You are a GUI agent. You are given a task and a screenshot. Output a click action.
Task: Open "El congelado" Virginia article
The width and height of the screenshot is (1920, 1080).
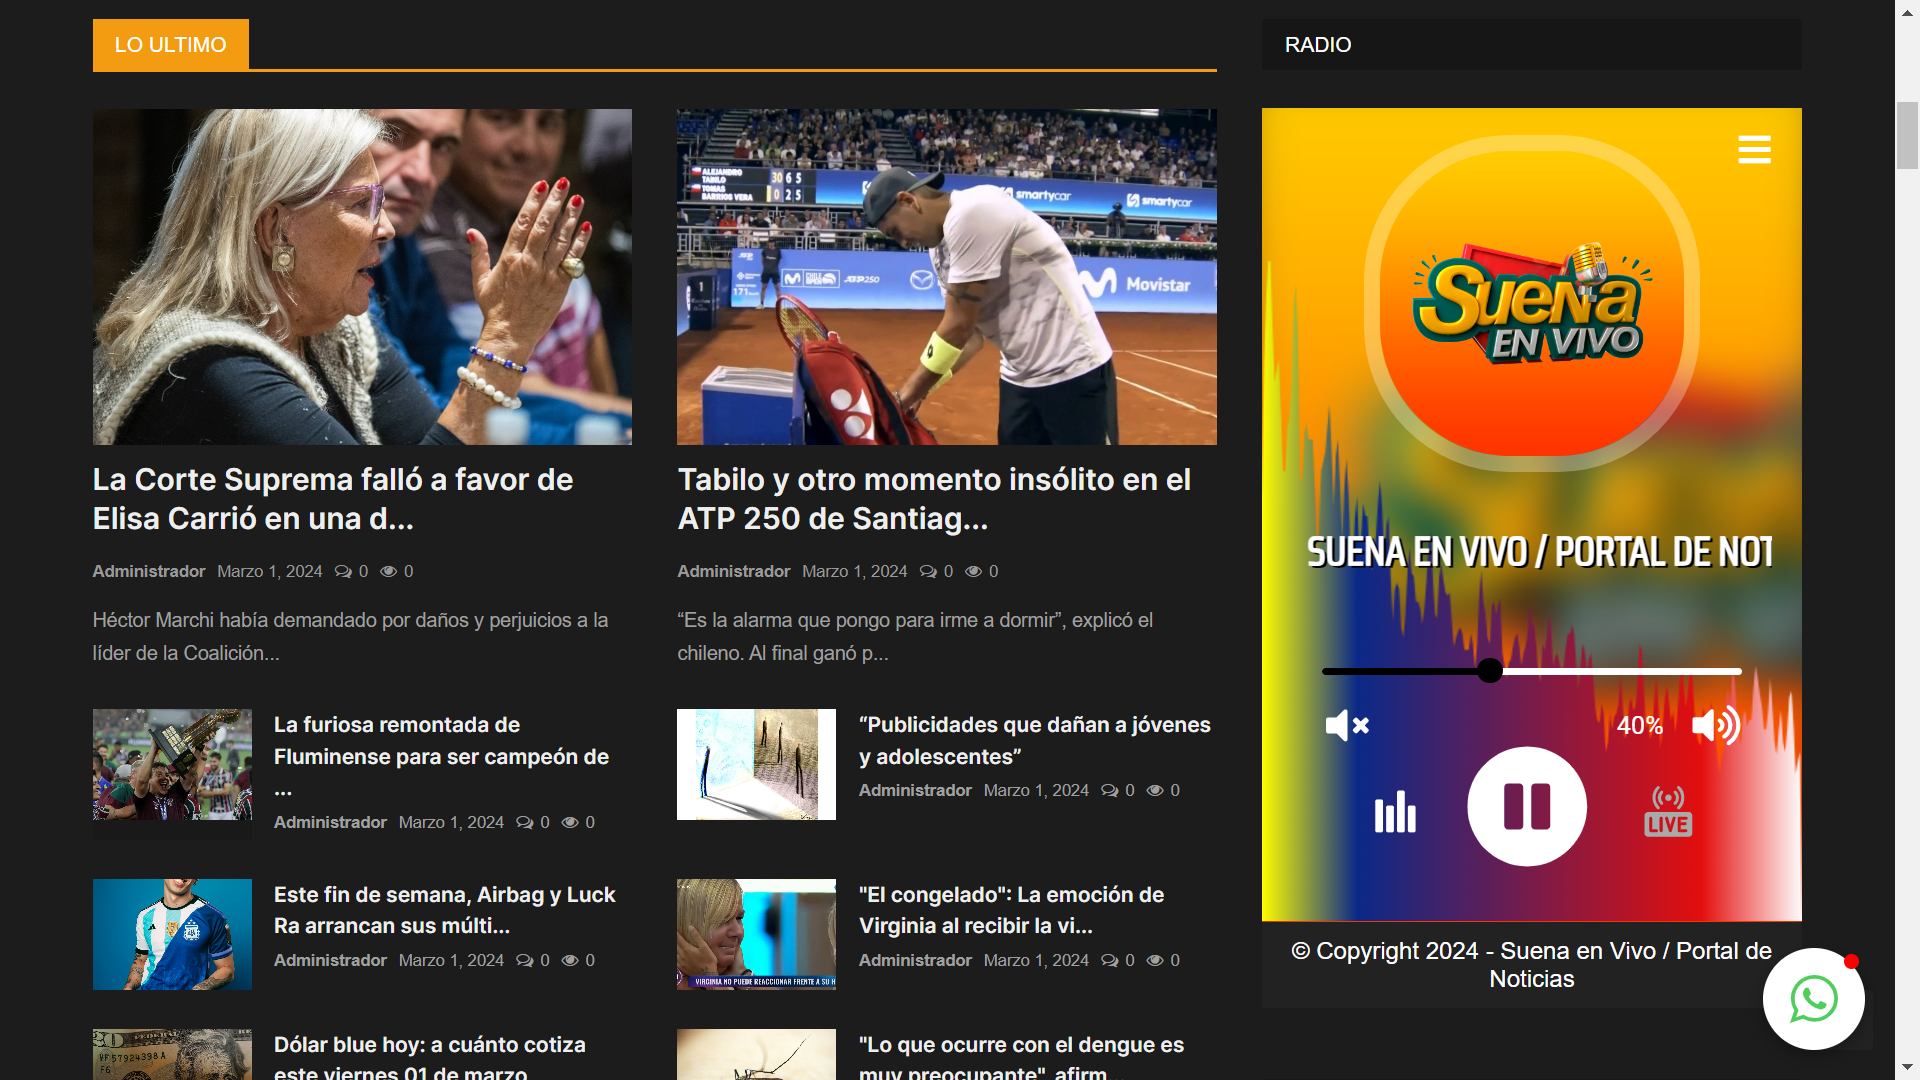coord(1011,910)
